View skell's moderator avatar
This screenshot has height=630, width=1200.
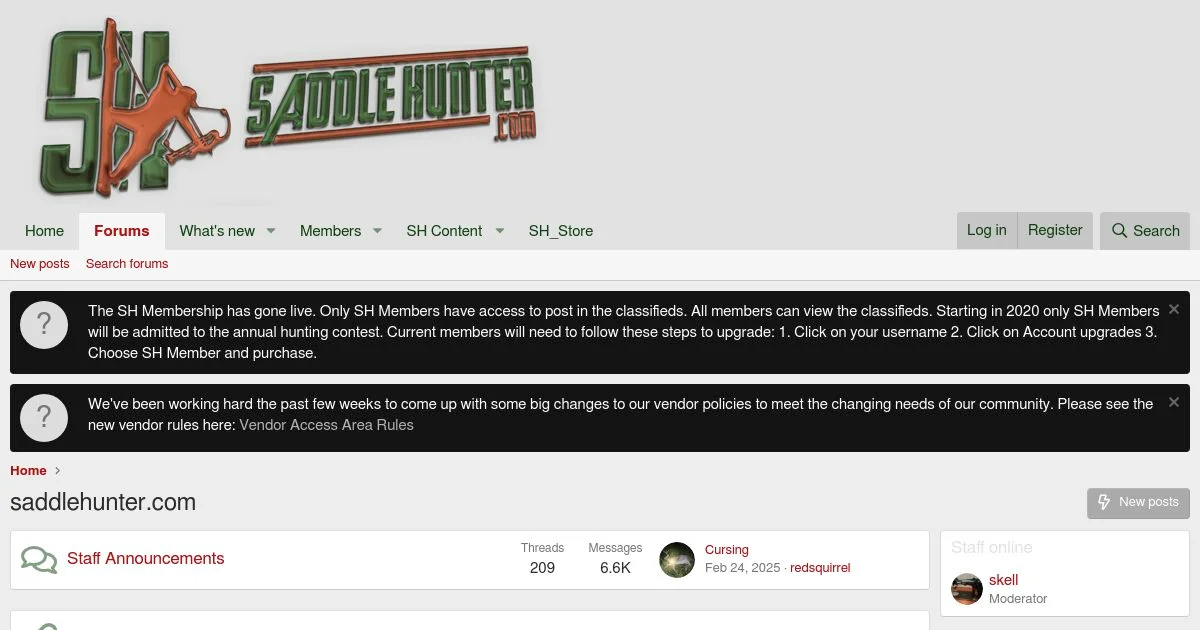[967, 589]
